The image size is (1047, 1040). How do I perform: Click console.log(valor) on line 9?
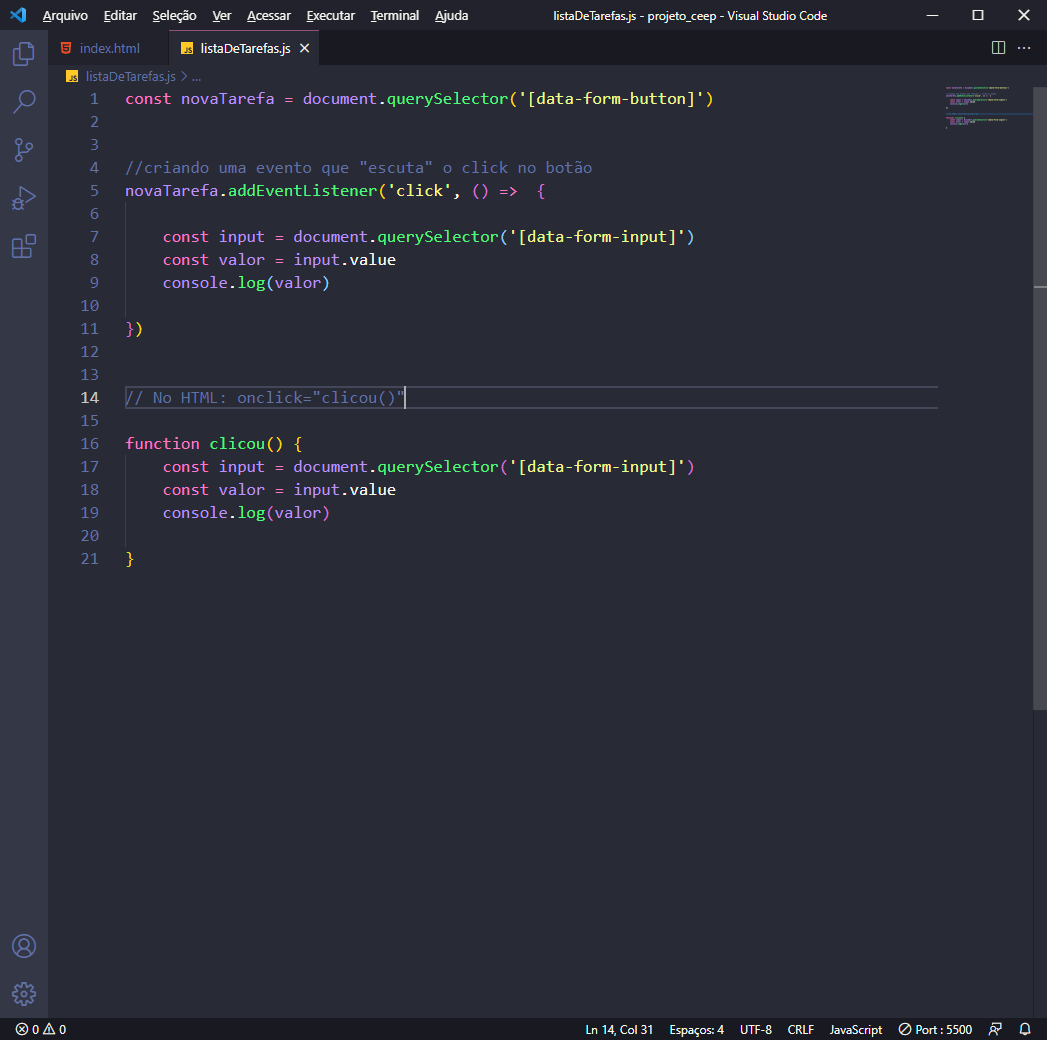(x=246, y=283)
